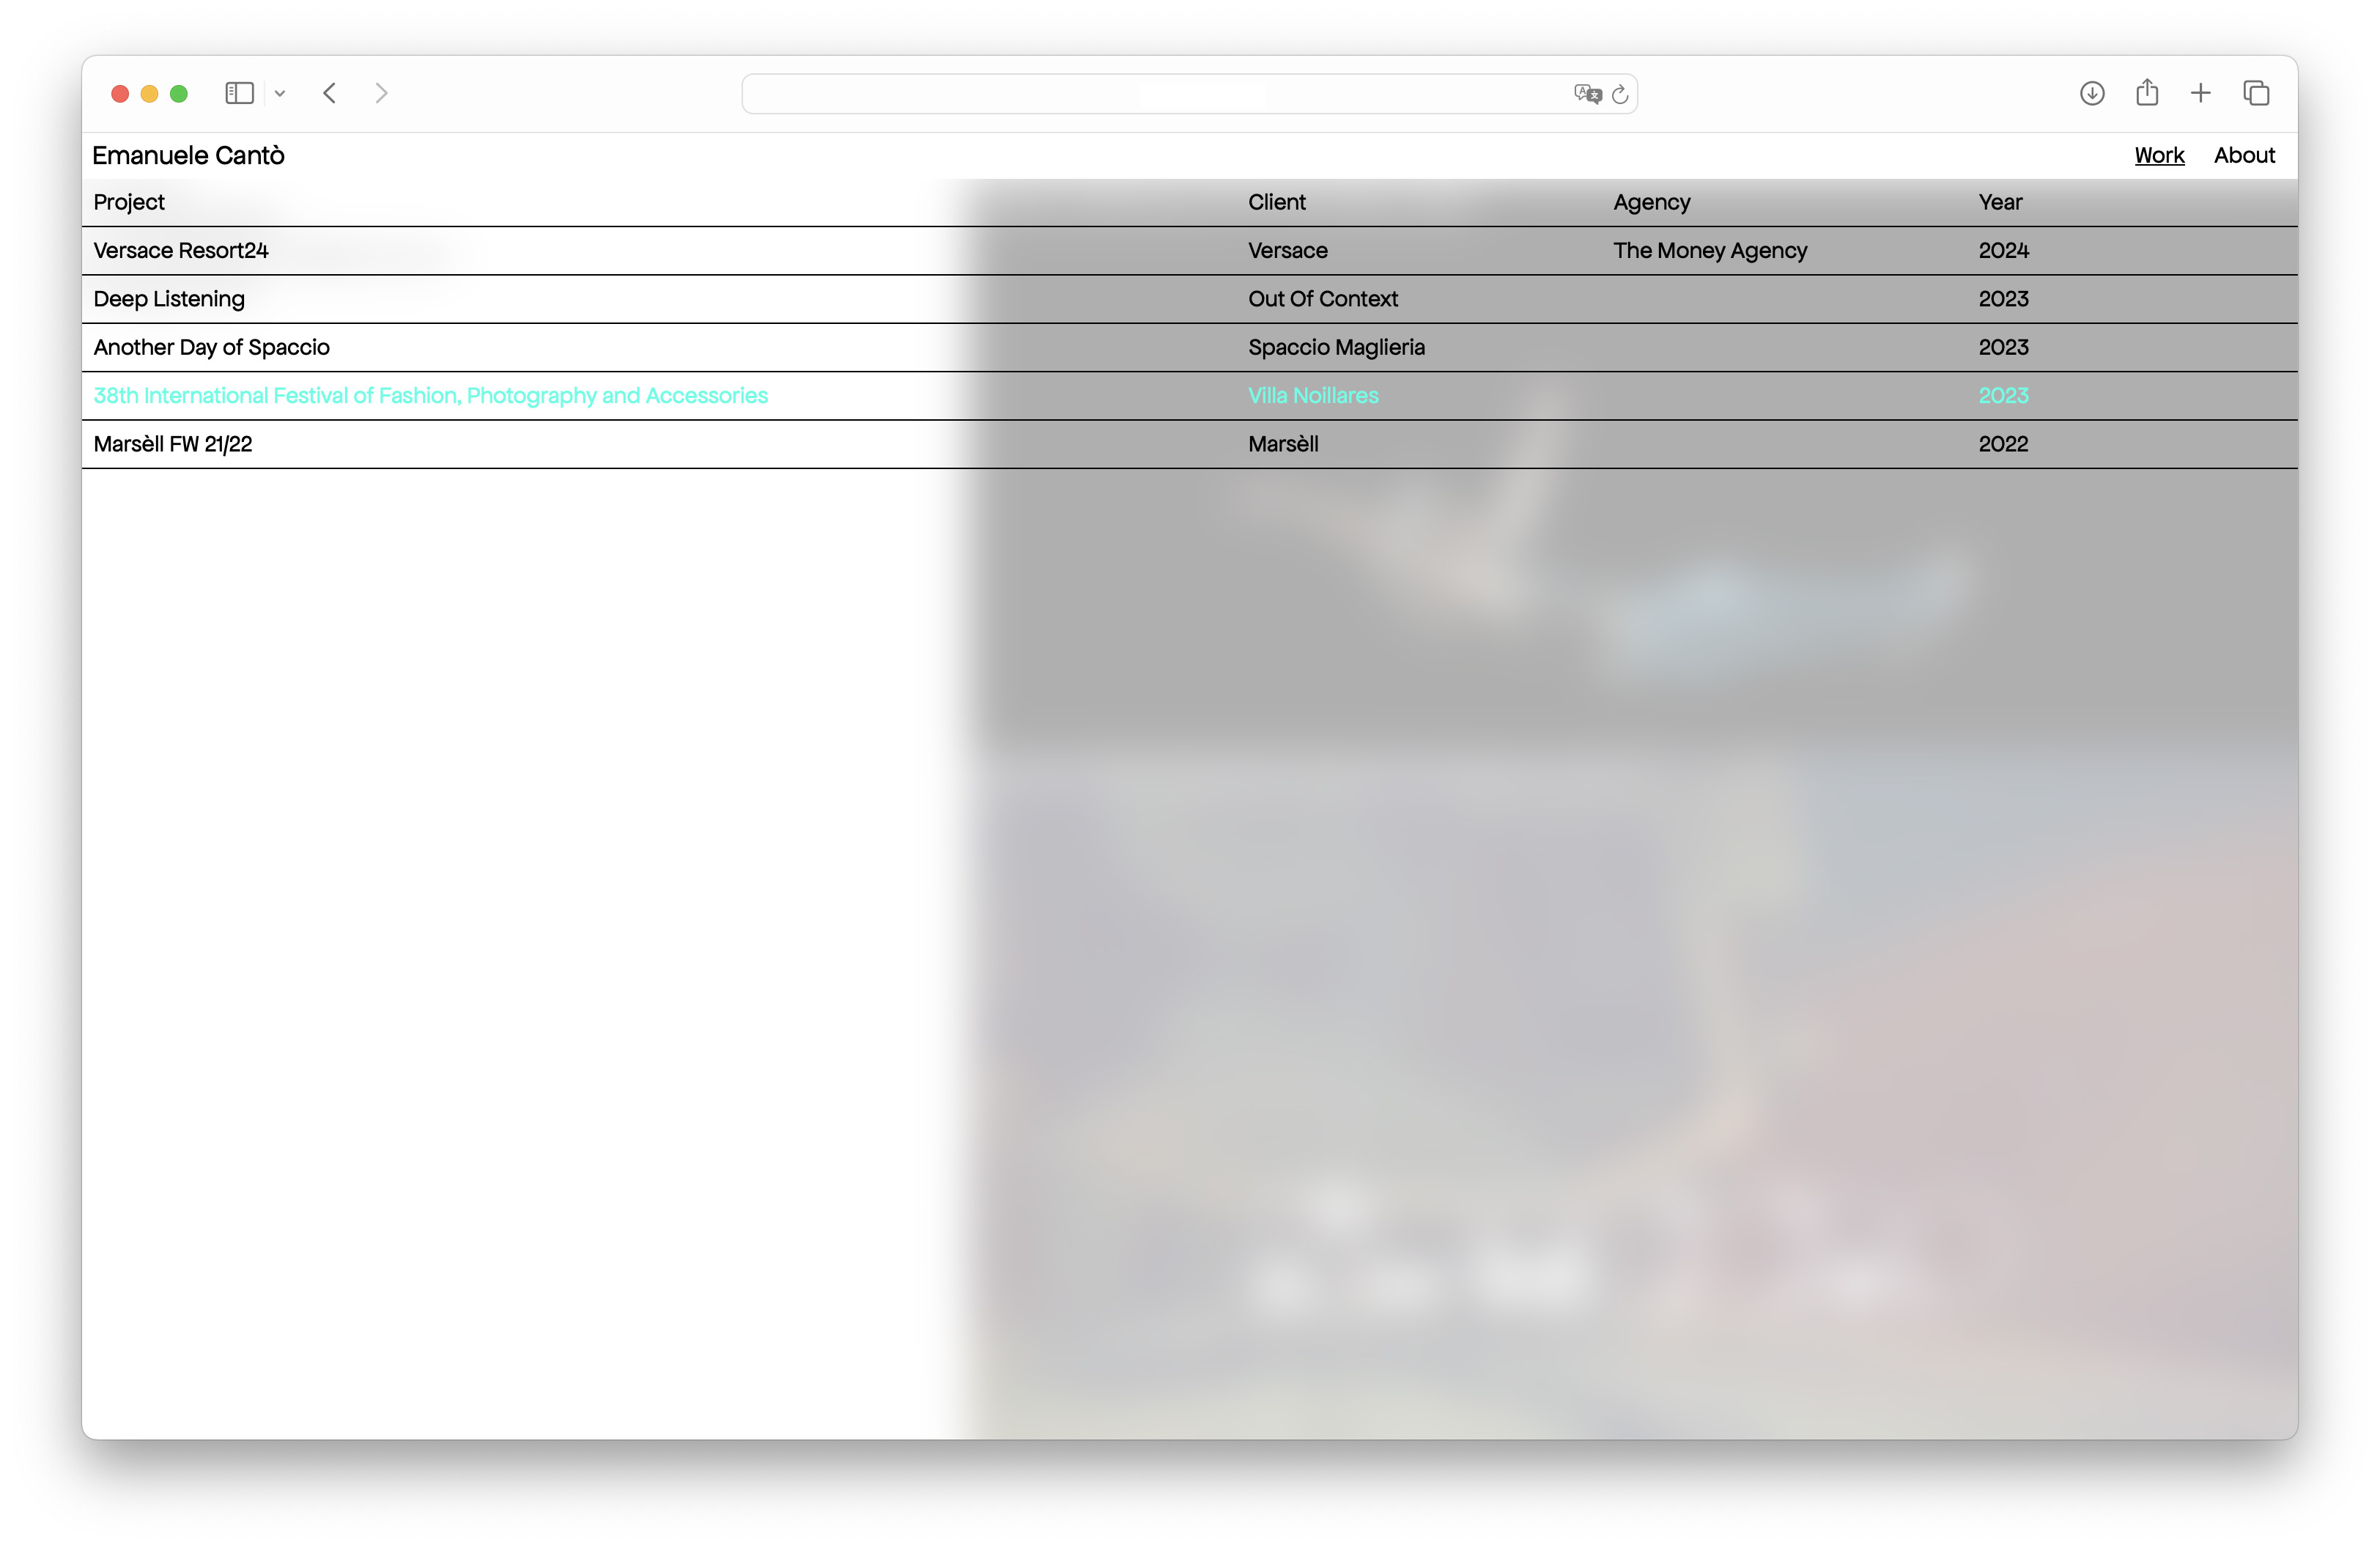Open the sidebar tab group dropdown arrow
This screenshot has height=1548, width=2380.
point(280,93)
